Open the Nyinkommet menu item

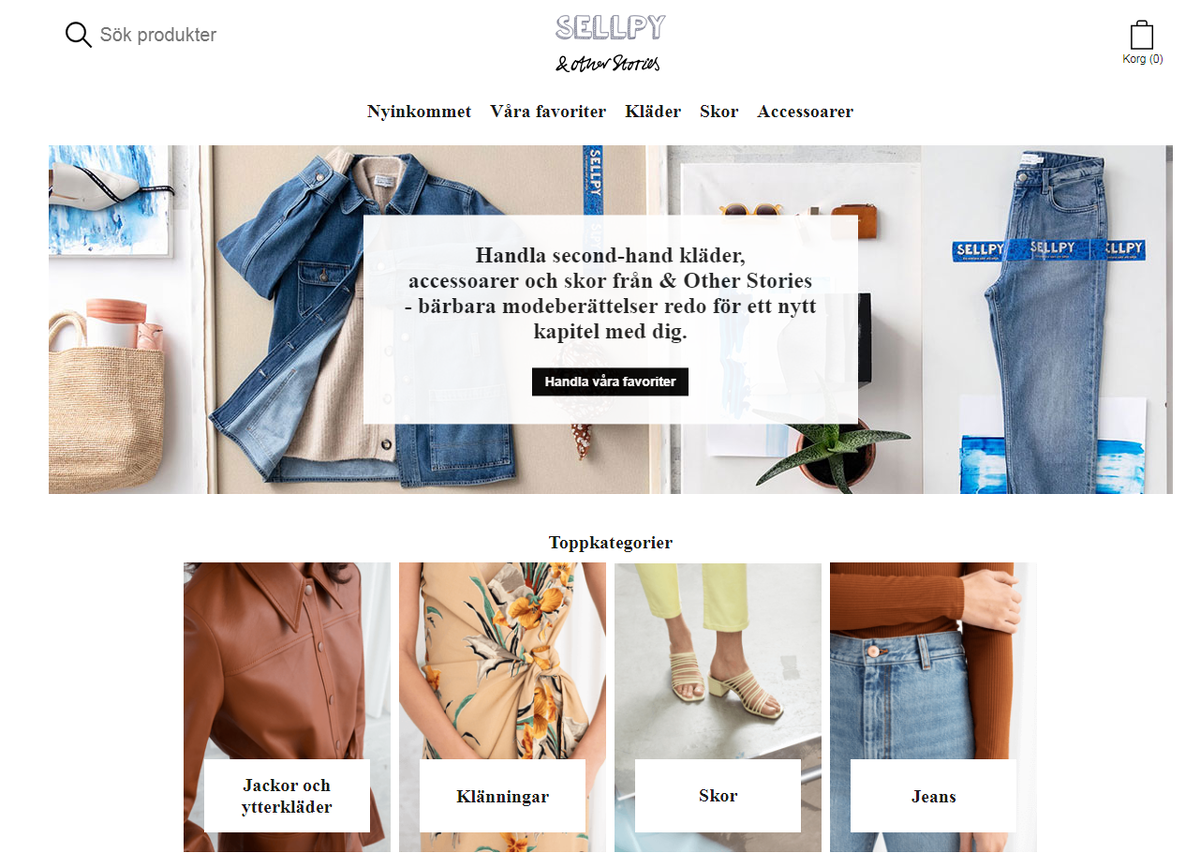[x=419, y=112]
